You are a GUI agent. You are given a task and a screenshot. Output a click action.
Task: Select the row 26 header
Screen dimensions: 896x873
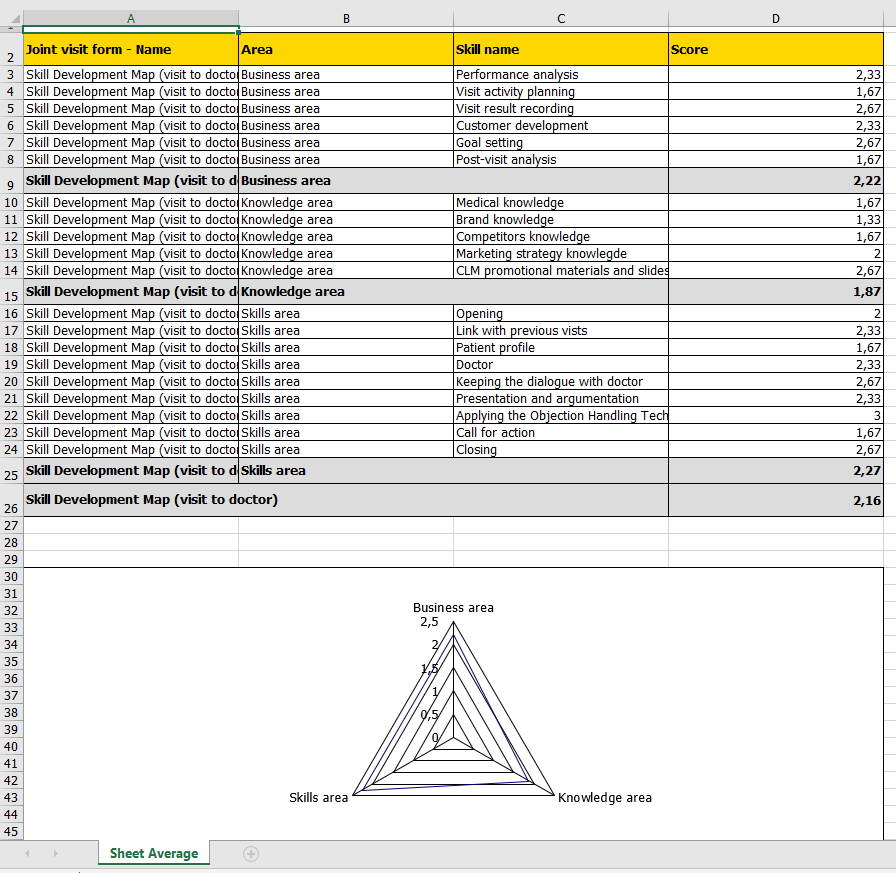point(11,506)
